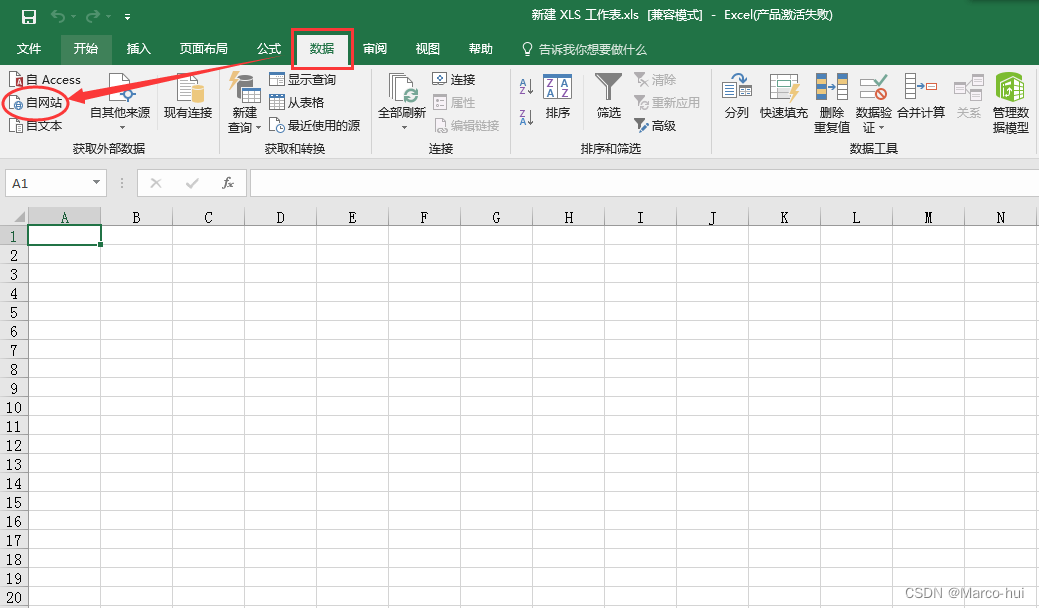Screen dimensions: 1039x608
Task: Switch to the 视图 ribbon tab
Action: pyautogui.click(x=427, y=48)
